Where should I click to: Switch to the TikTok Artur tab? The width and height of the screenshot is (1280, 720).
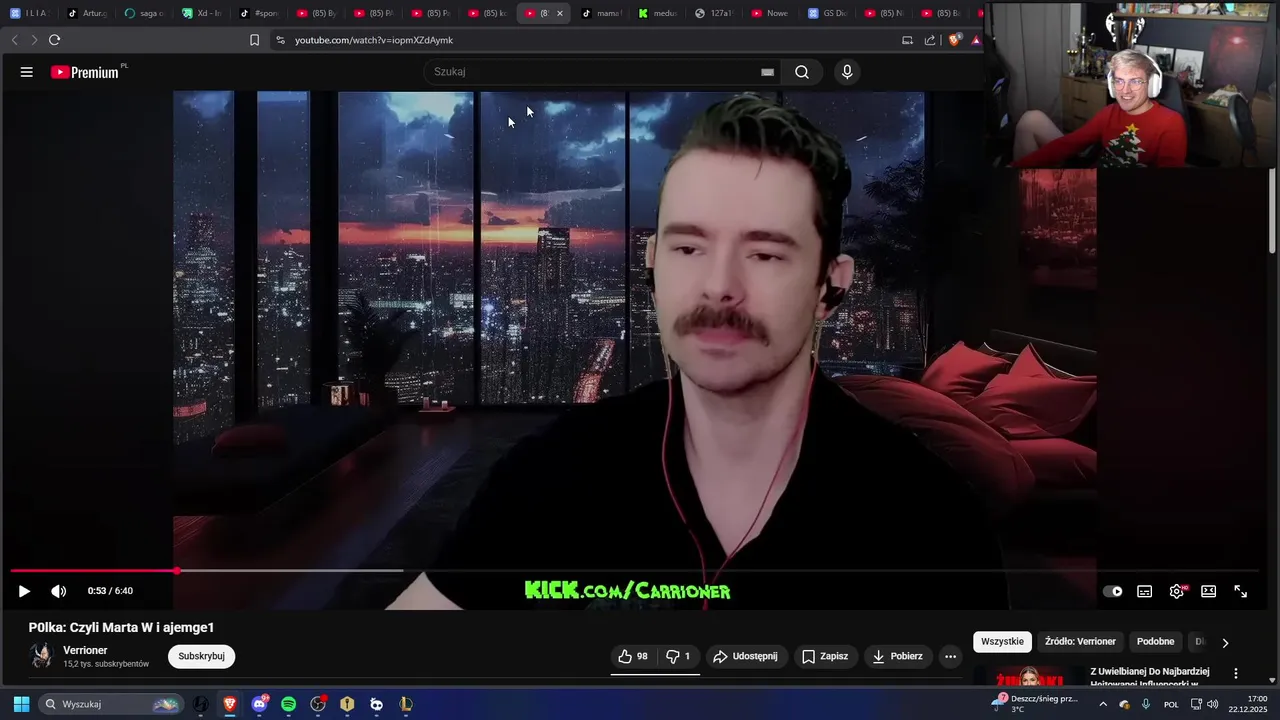click(x=88, y=13)
